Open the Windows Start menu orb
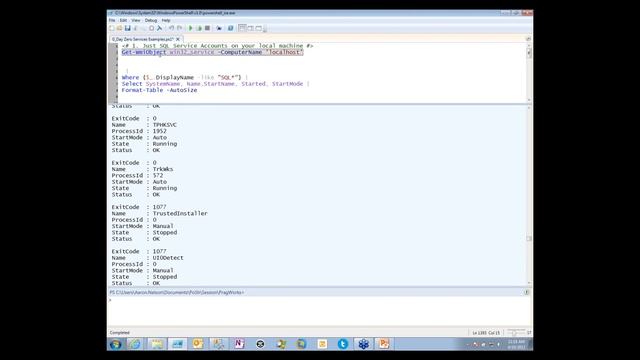Image resolution: width=640 pixels, height=360 pixels. [x=116, y=344]
